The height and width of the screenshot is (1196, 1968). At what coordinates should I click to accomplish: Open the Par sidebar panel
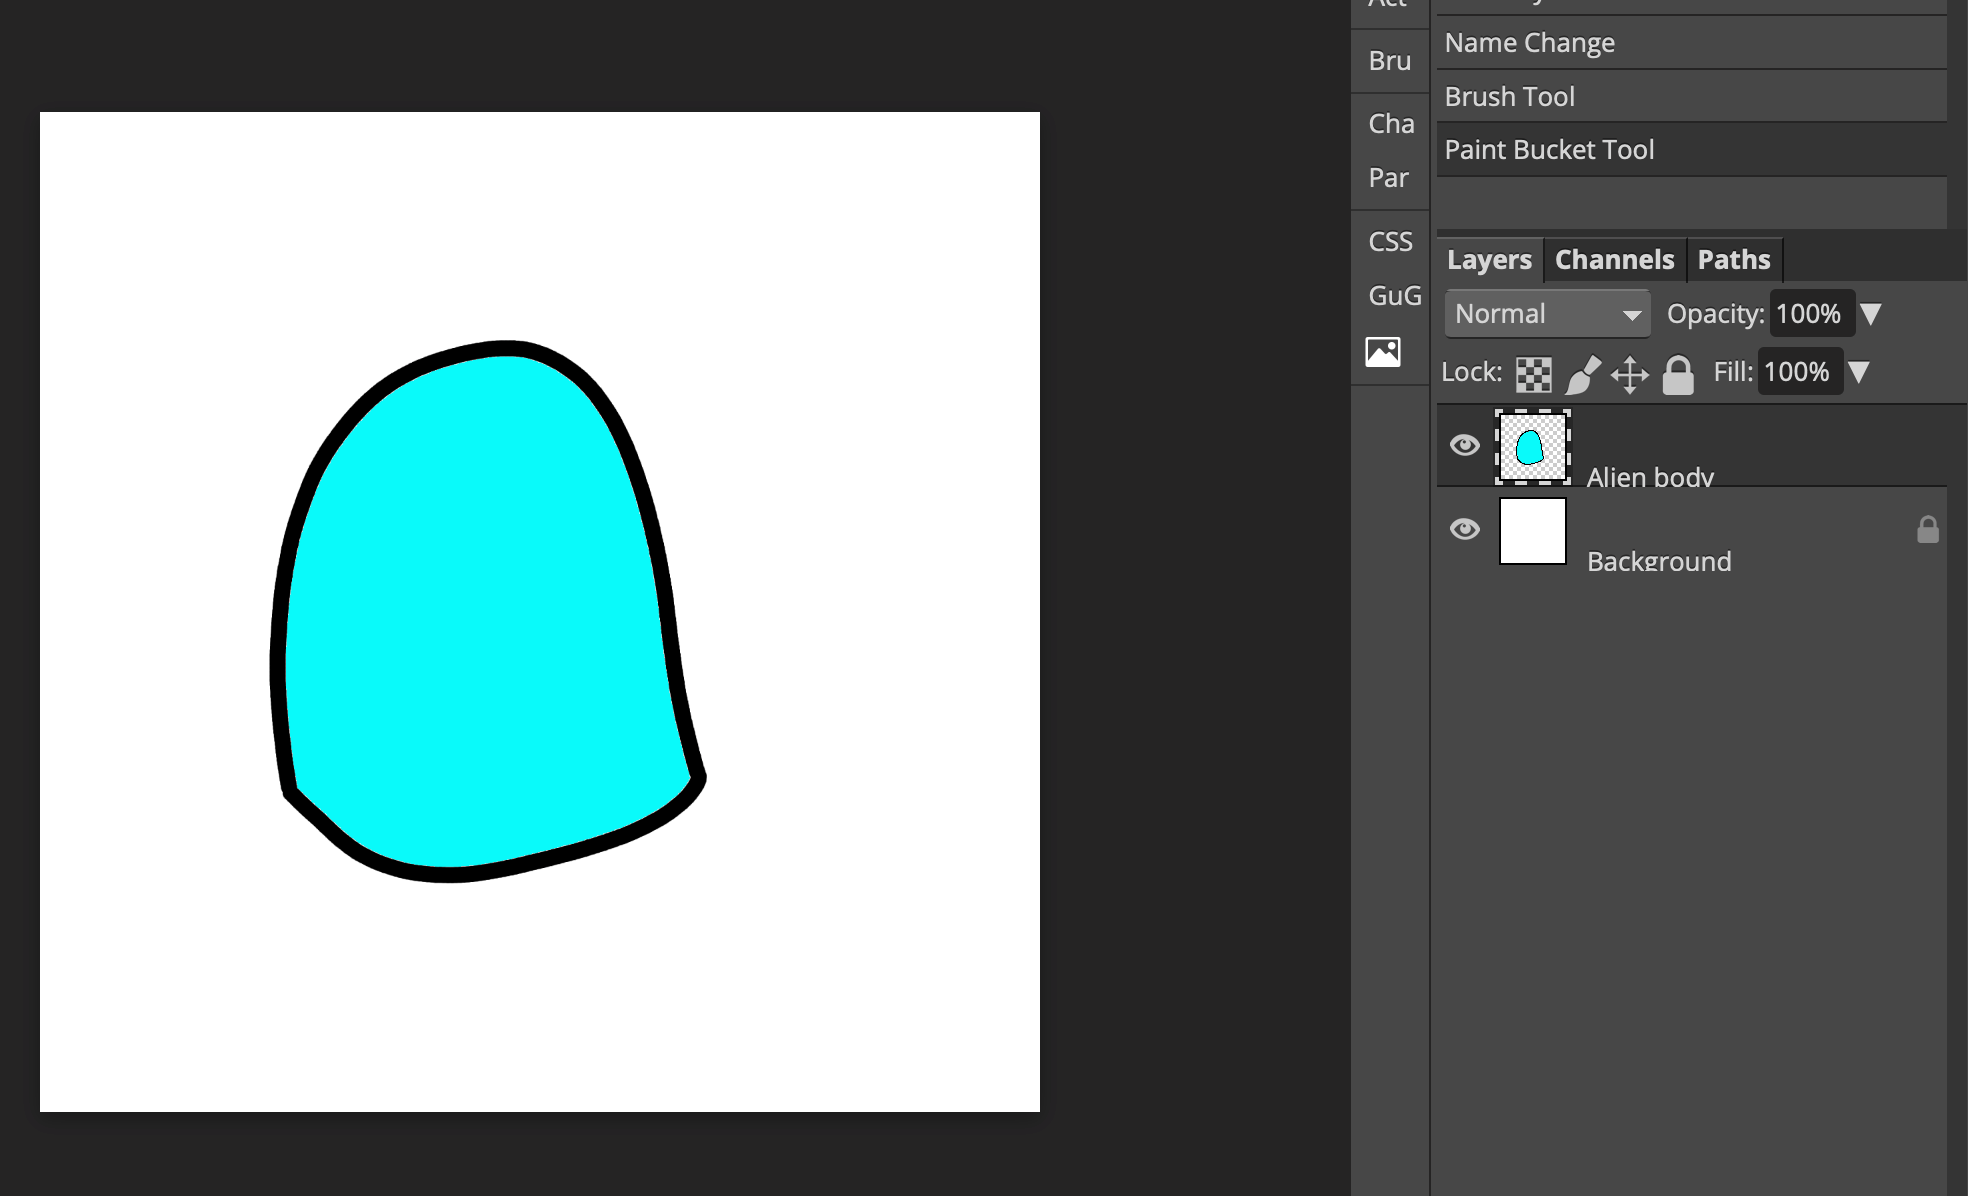(x=1389, y=178)
